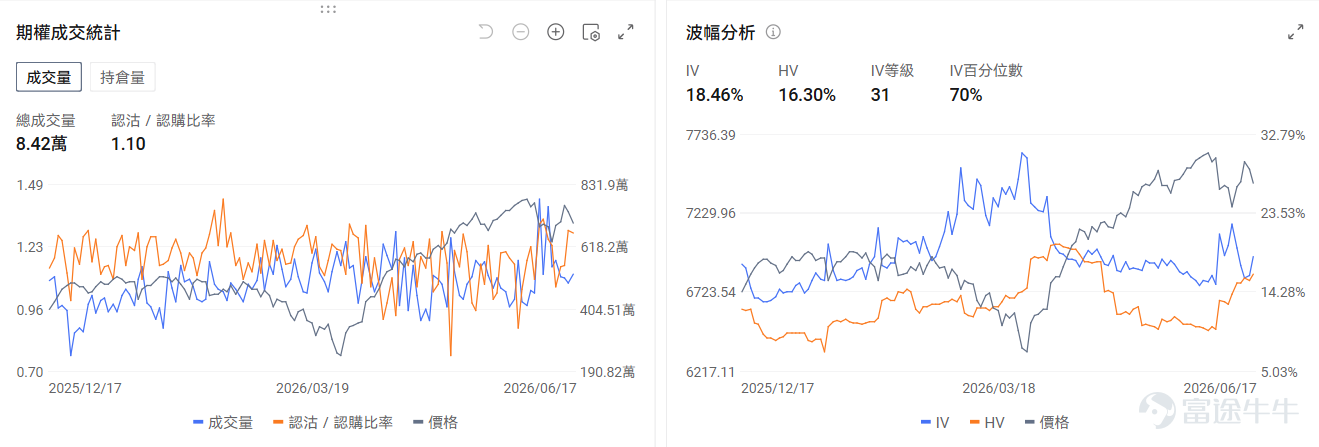
Task: Toggle the HV legend series
Action: tap(988, 422)
